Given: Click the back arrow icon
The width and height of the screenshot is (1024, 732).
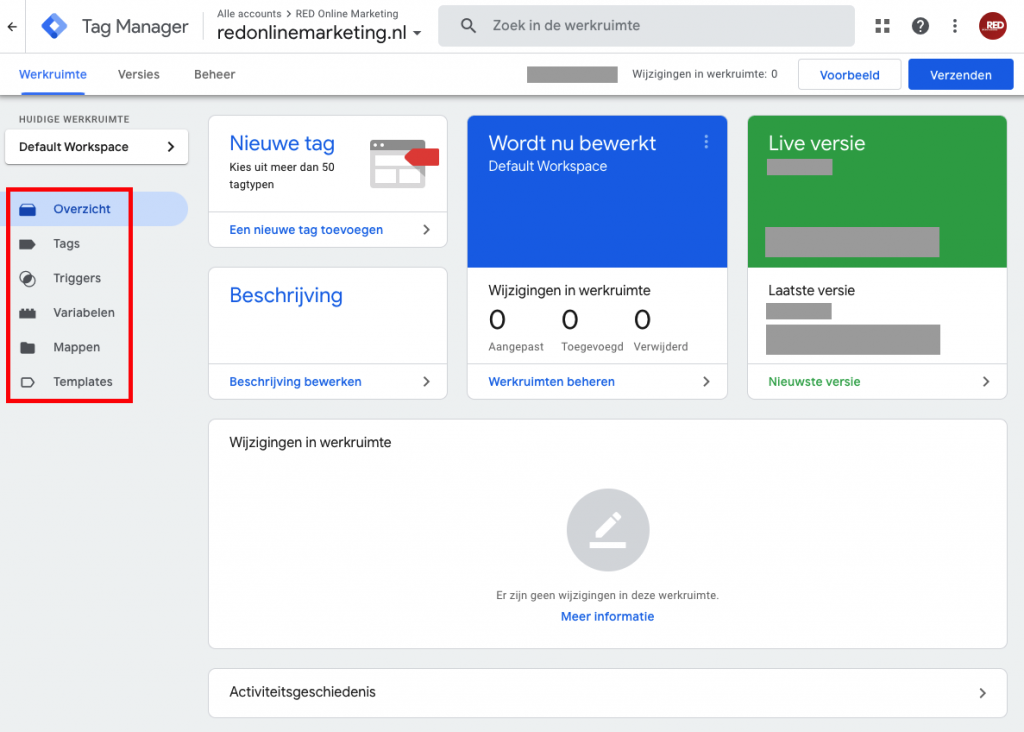Looking at the screenshot, I should pyautogui.click(x=12, y=27).
